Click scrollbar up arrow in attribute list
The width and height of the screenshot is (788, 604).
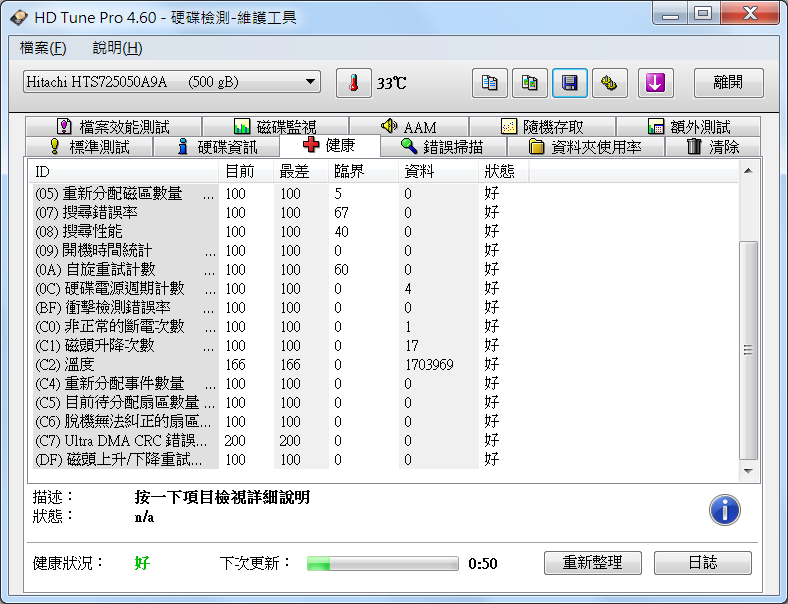click(748, 171)
